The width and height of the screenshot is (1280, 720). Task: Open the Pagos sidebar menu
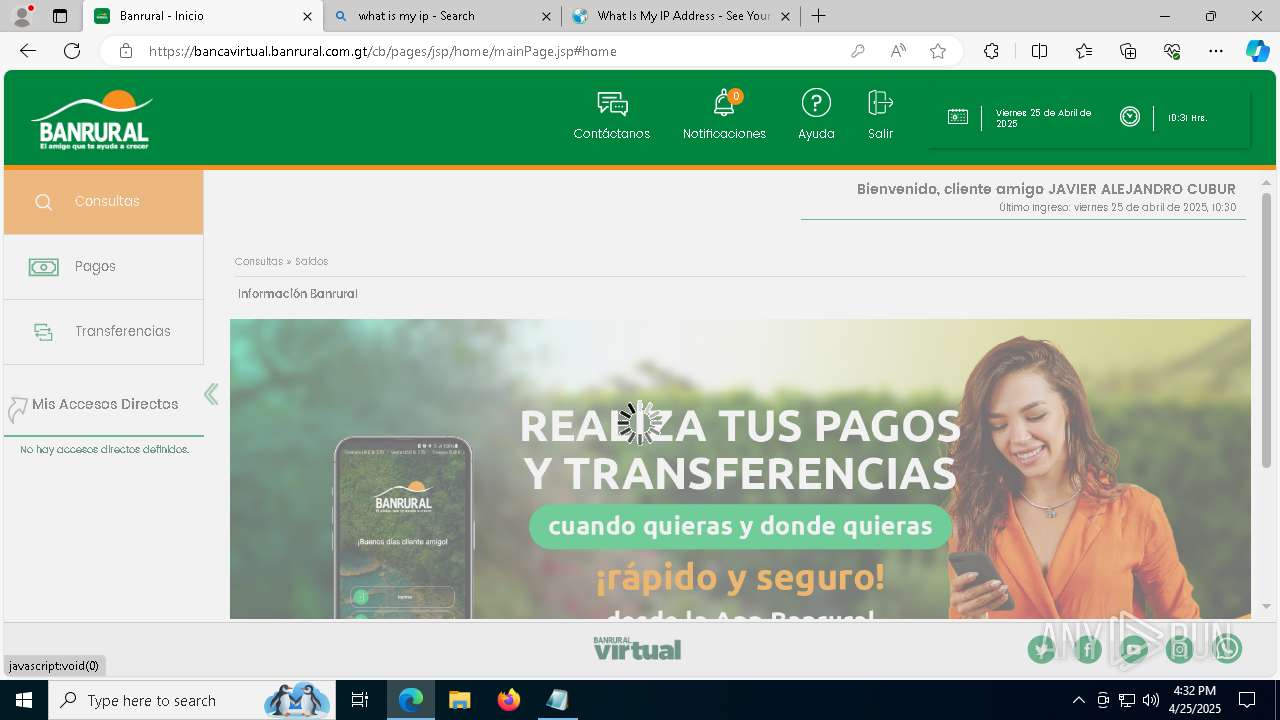(x=104, y=267)
